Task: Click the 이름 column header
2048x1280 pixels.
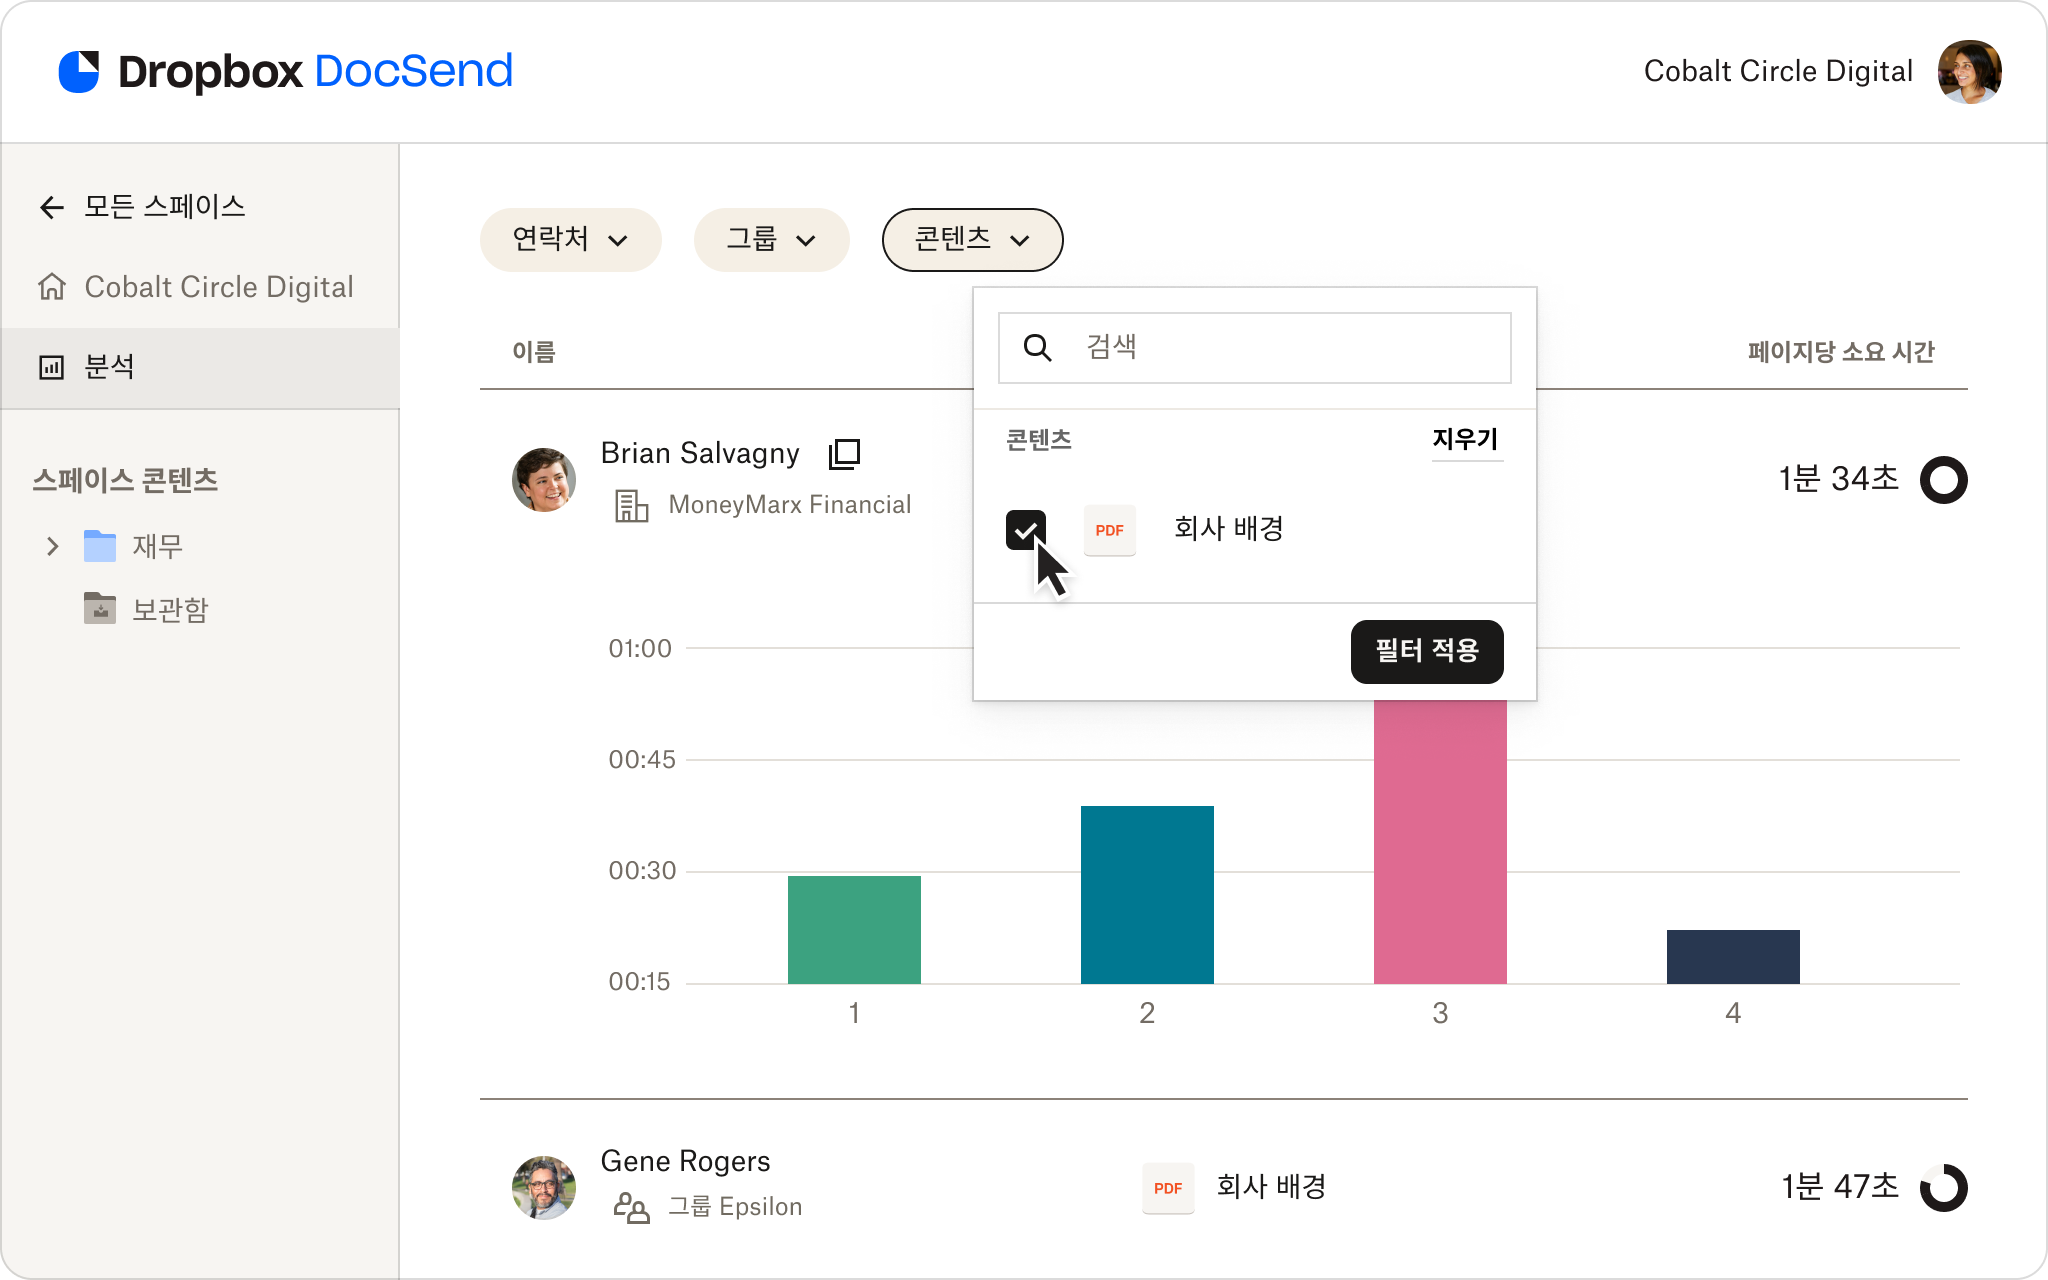Action: (534, 352)
